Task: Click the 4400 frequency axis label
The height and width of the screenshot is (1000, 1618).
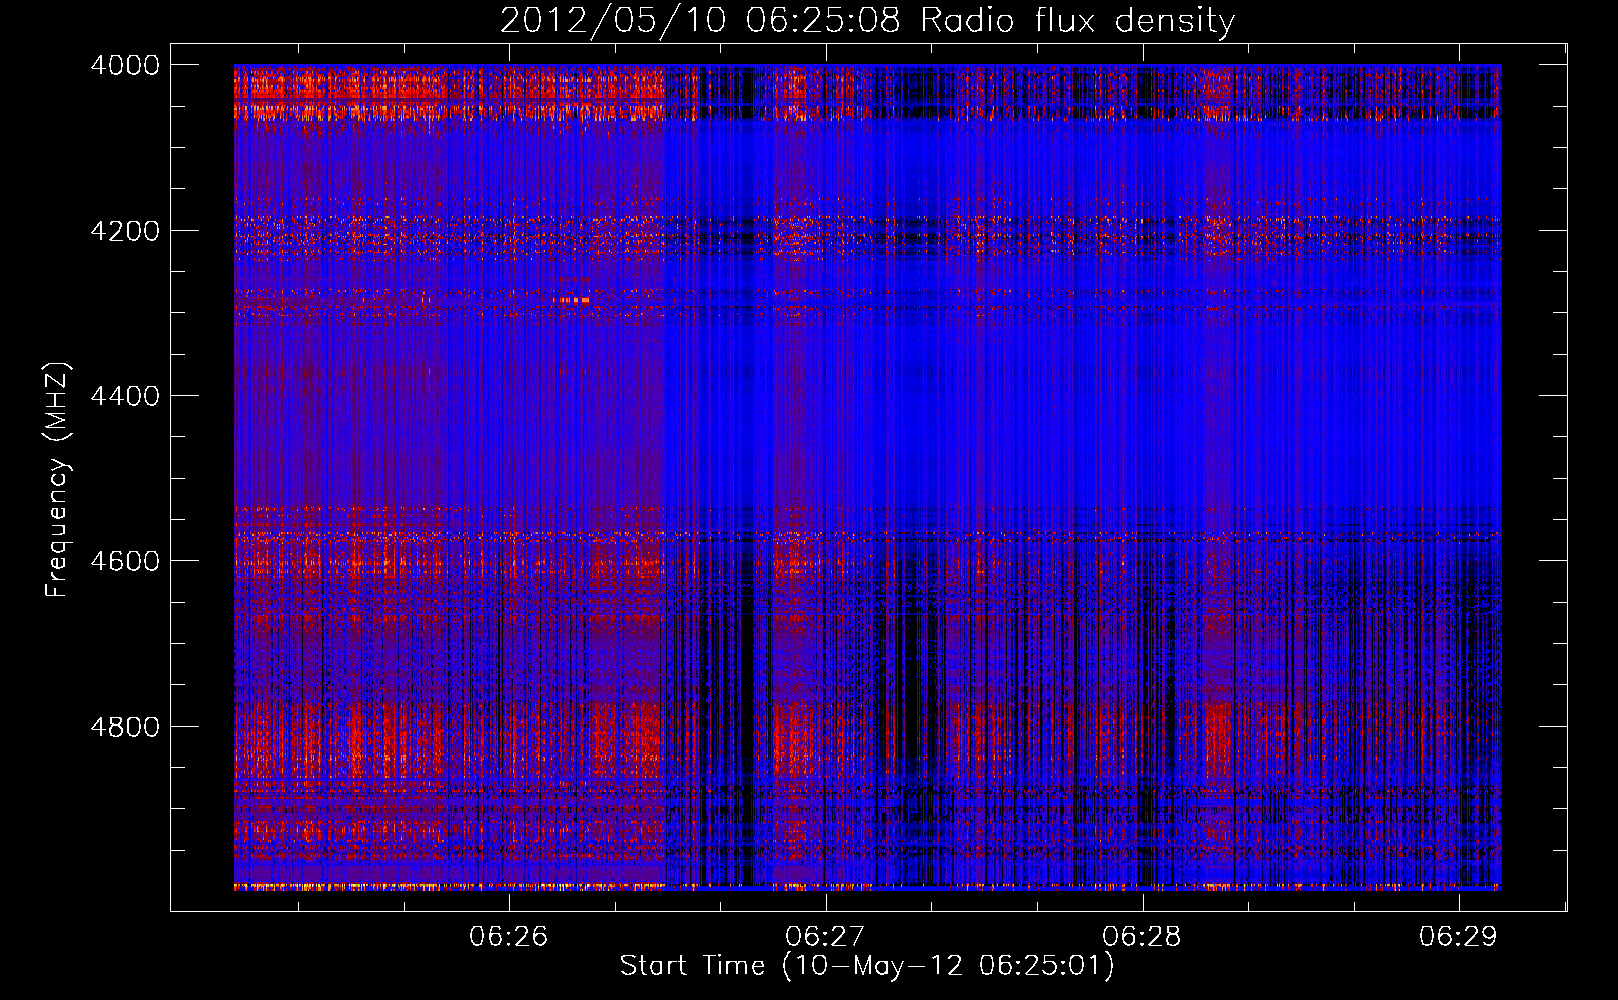Action: [125, 396]
